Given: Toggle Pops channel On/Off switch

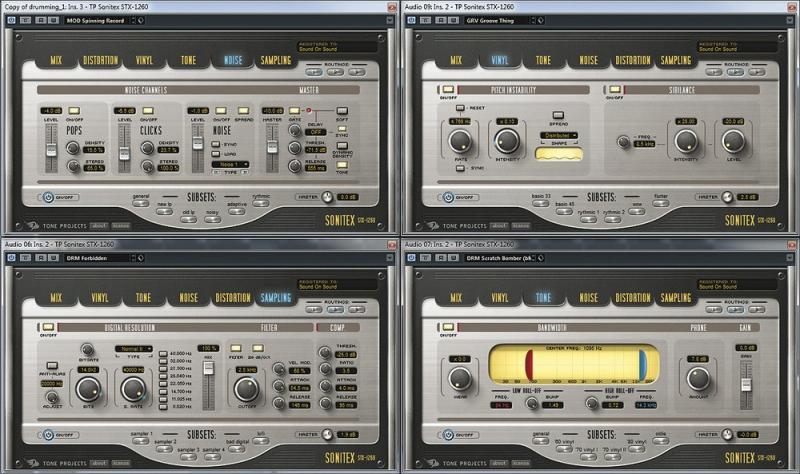Looking at the screenshot, I should pos(74,111).
